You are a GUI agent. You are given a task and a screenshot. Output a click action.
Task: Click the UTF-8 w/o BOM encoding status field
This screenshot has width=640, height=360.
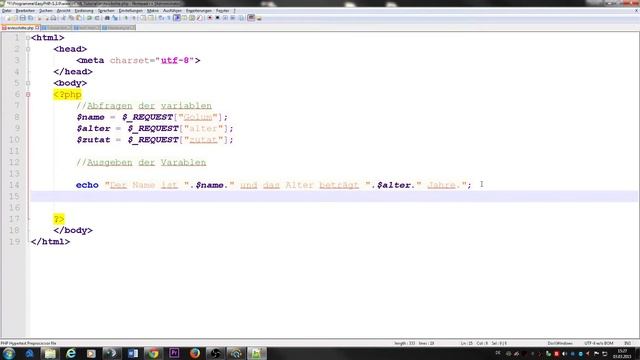tap(598, 343)
